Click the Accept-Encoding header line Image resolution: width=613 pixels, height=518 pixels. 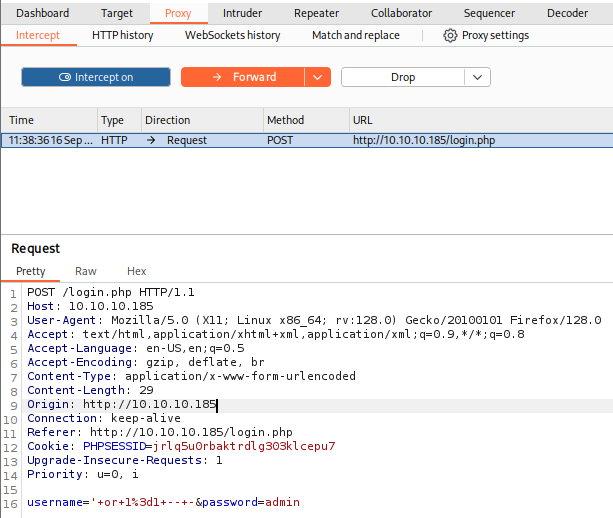click(146, 362)
